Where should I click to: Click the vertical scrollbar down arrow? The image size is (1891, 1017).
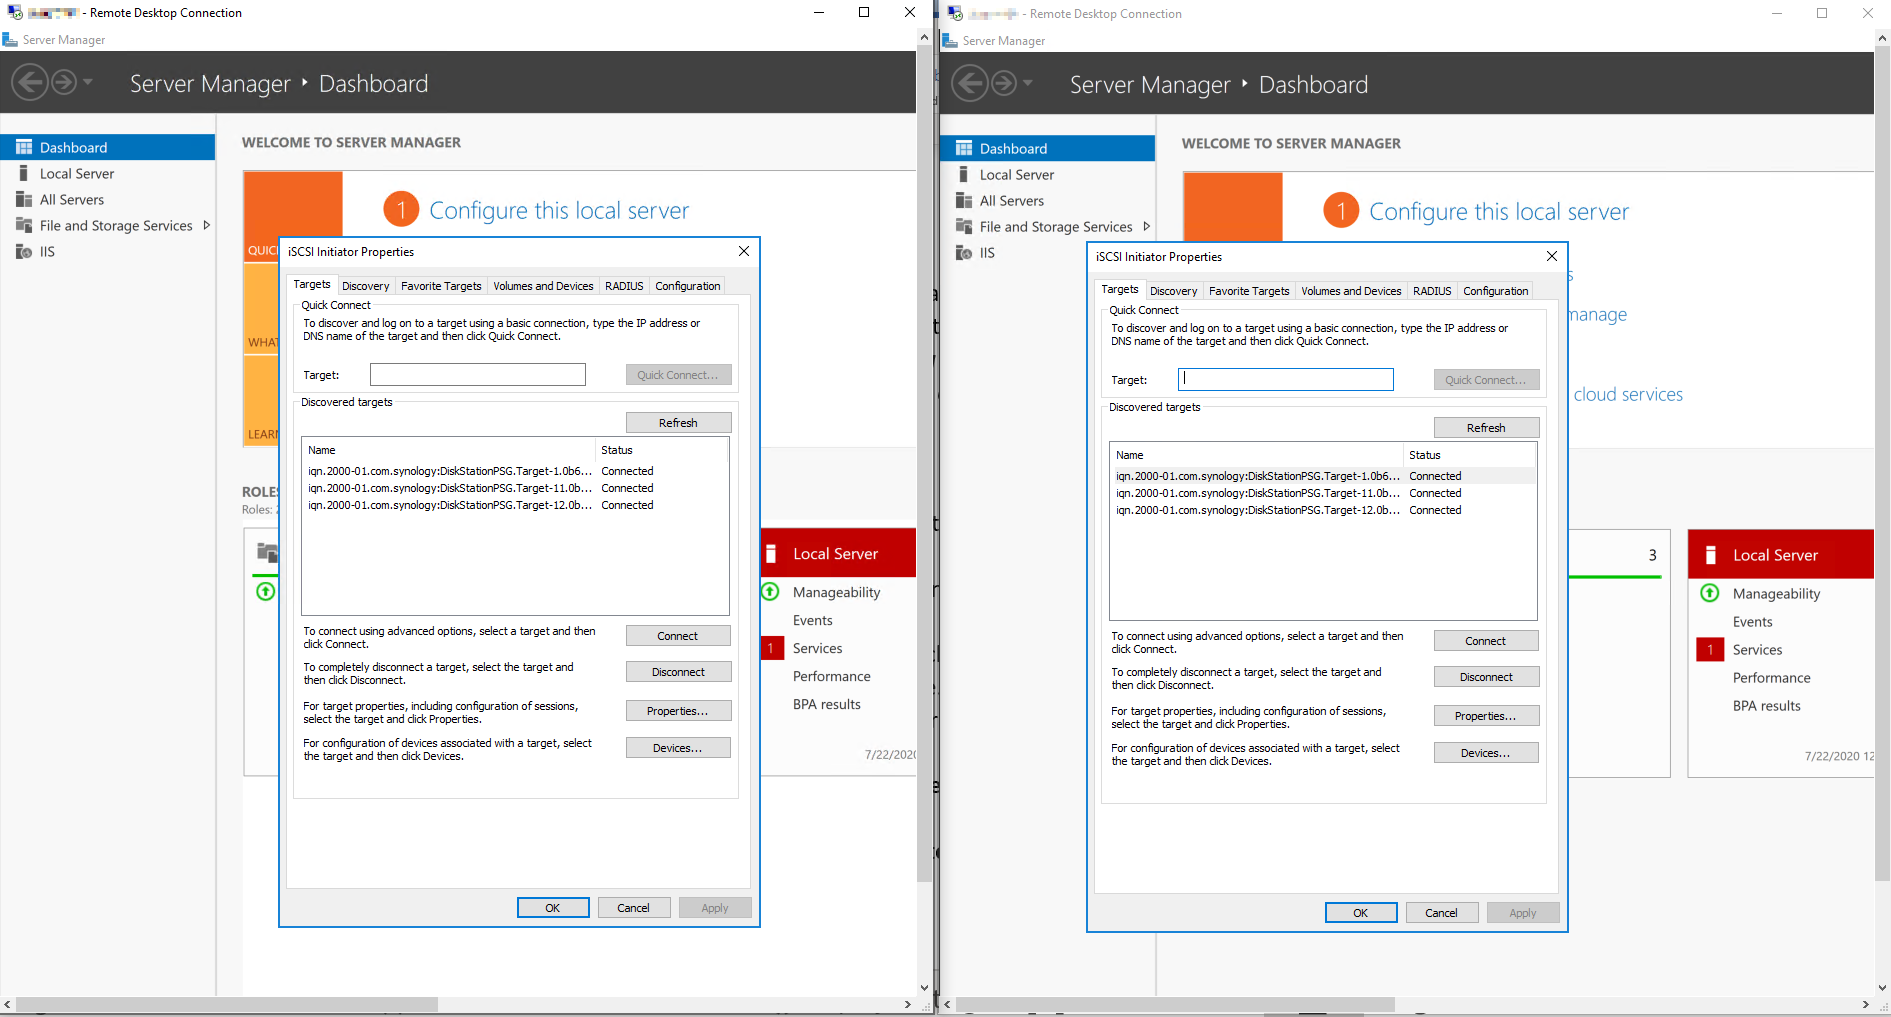pyautogui.click(x=923, y=987)
